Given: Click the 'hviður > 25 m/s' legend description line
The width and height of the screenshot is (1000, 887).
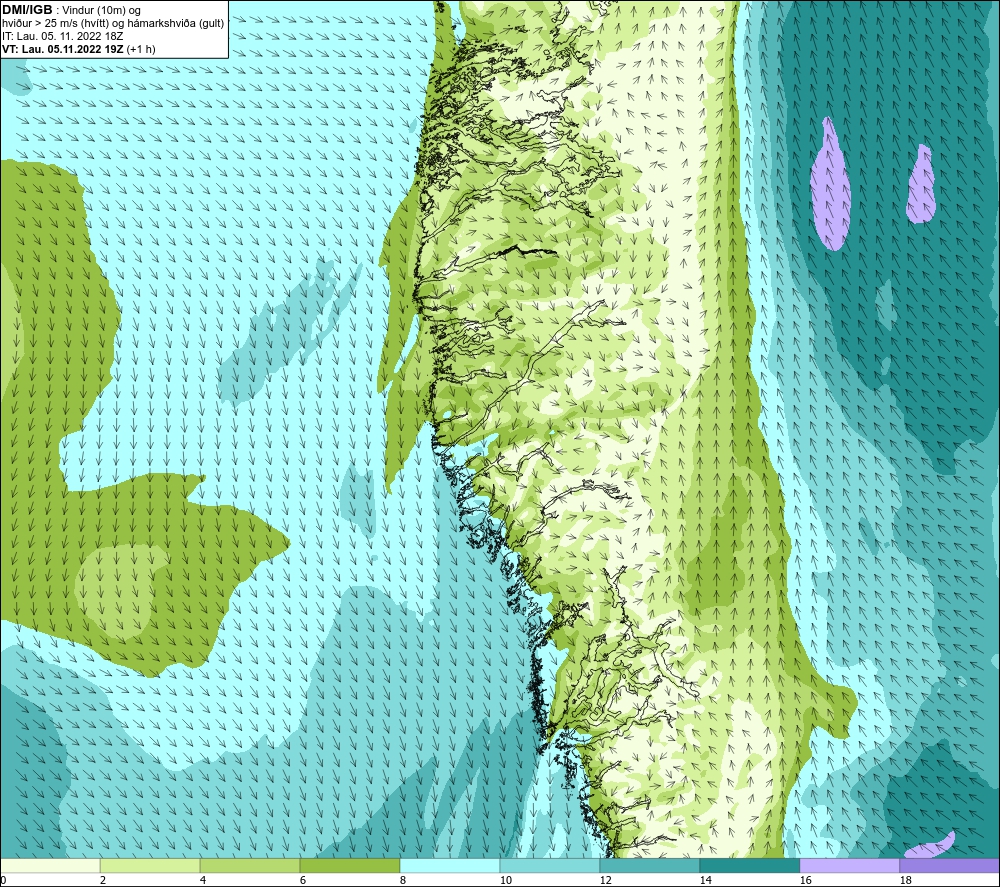Looking at the screenshot, I should click(113, 24).
